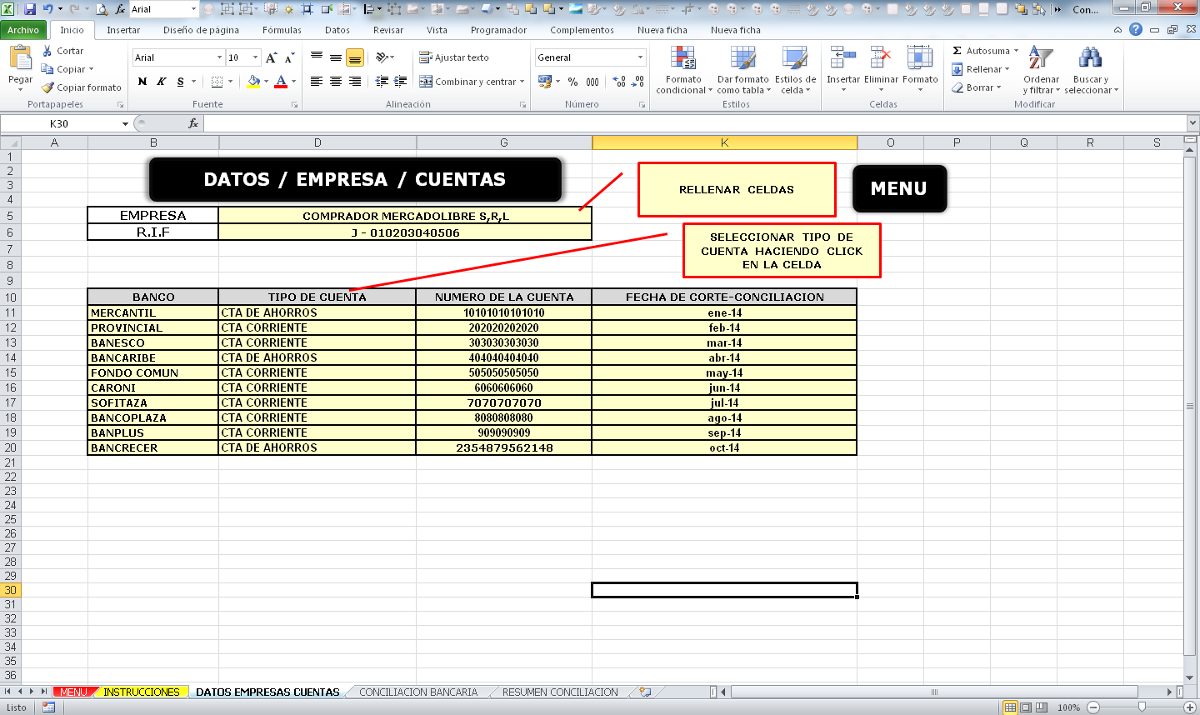This screenshot has width=1200, height=715.
Task: Decrease decimal places
Action: click(x=636, y=81)
